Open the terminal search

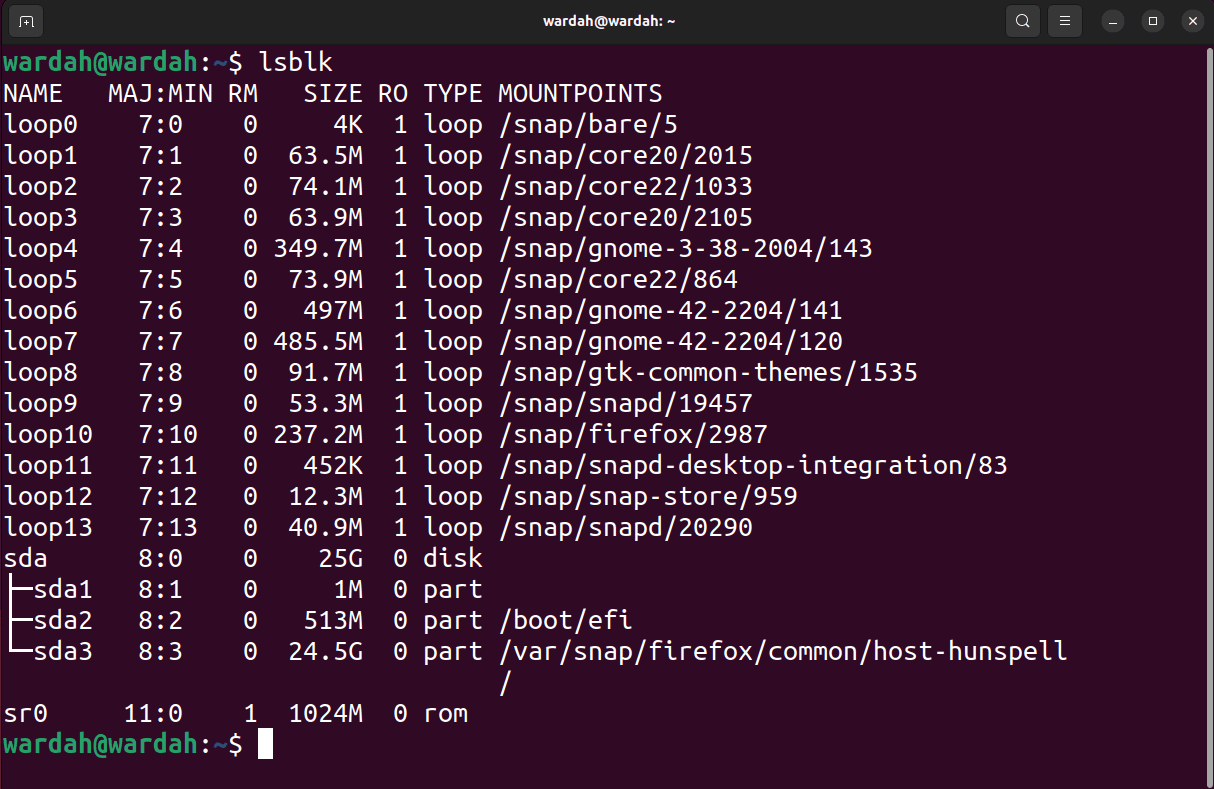coord(1022,20)
